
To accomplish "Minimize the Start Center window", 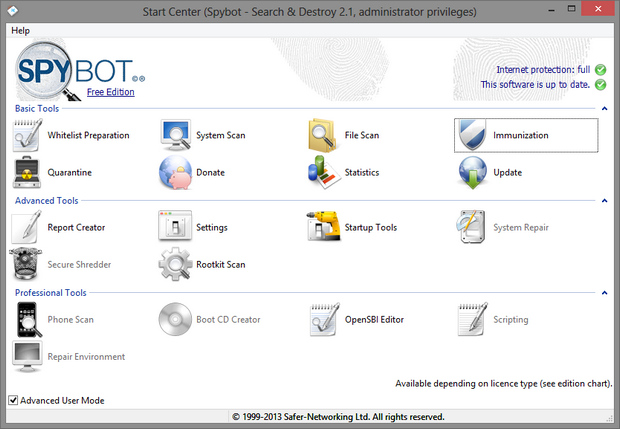I will pyautogui.click(x=552, y=10).
